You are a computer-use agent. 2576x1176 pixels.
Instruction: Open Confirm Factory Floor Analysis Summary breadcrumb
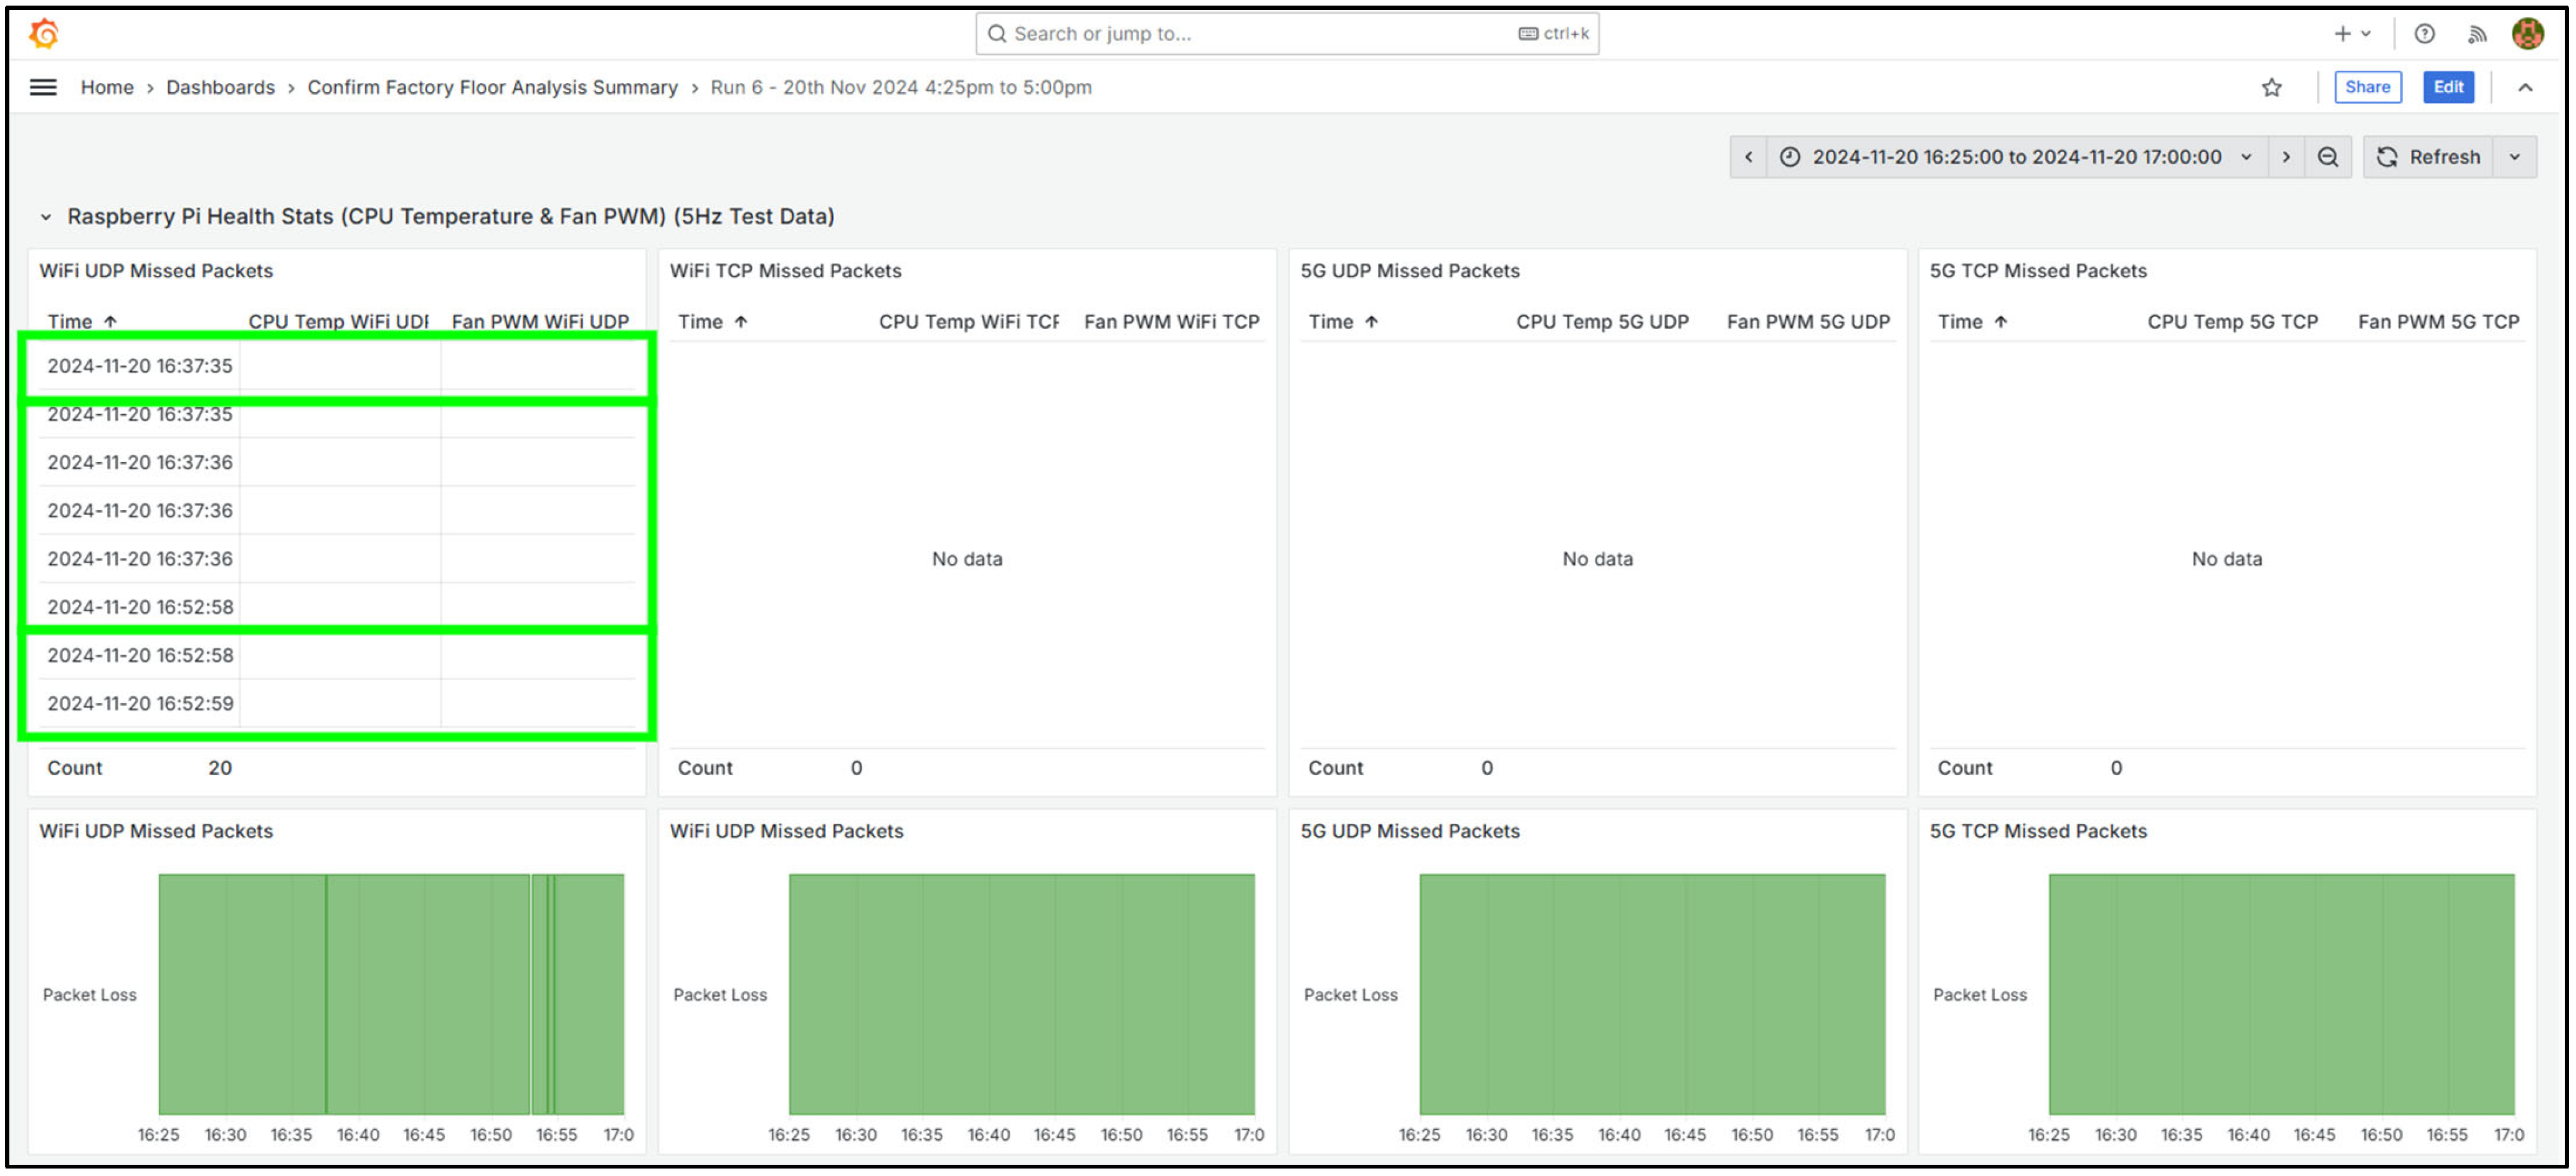coord(492,87)
